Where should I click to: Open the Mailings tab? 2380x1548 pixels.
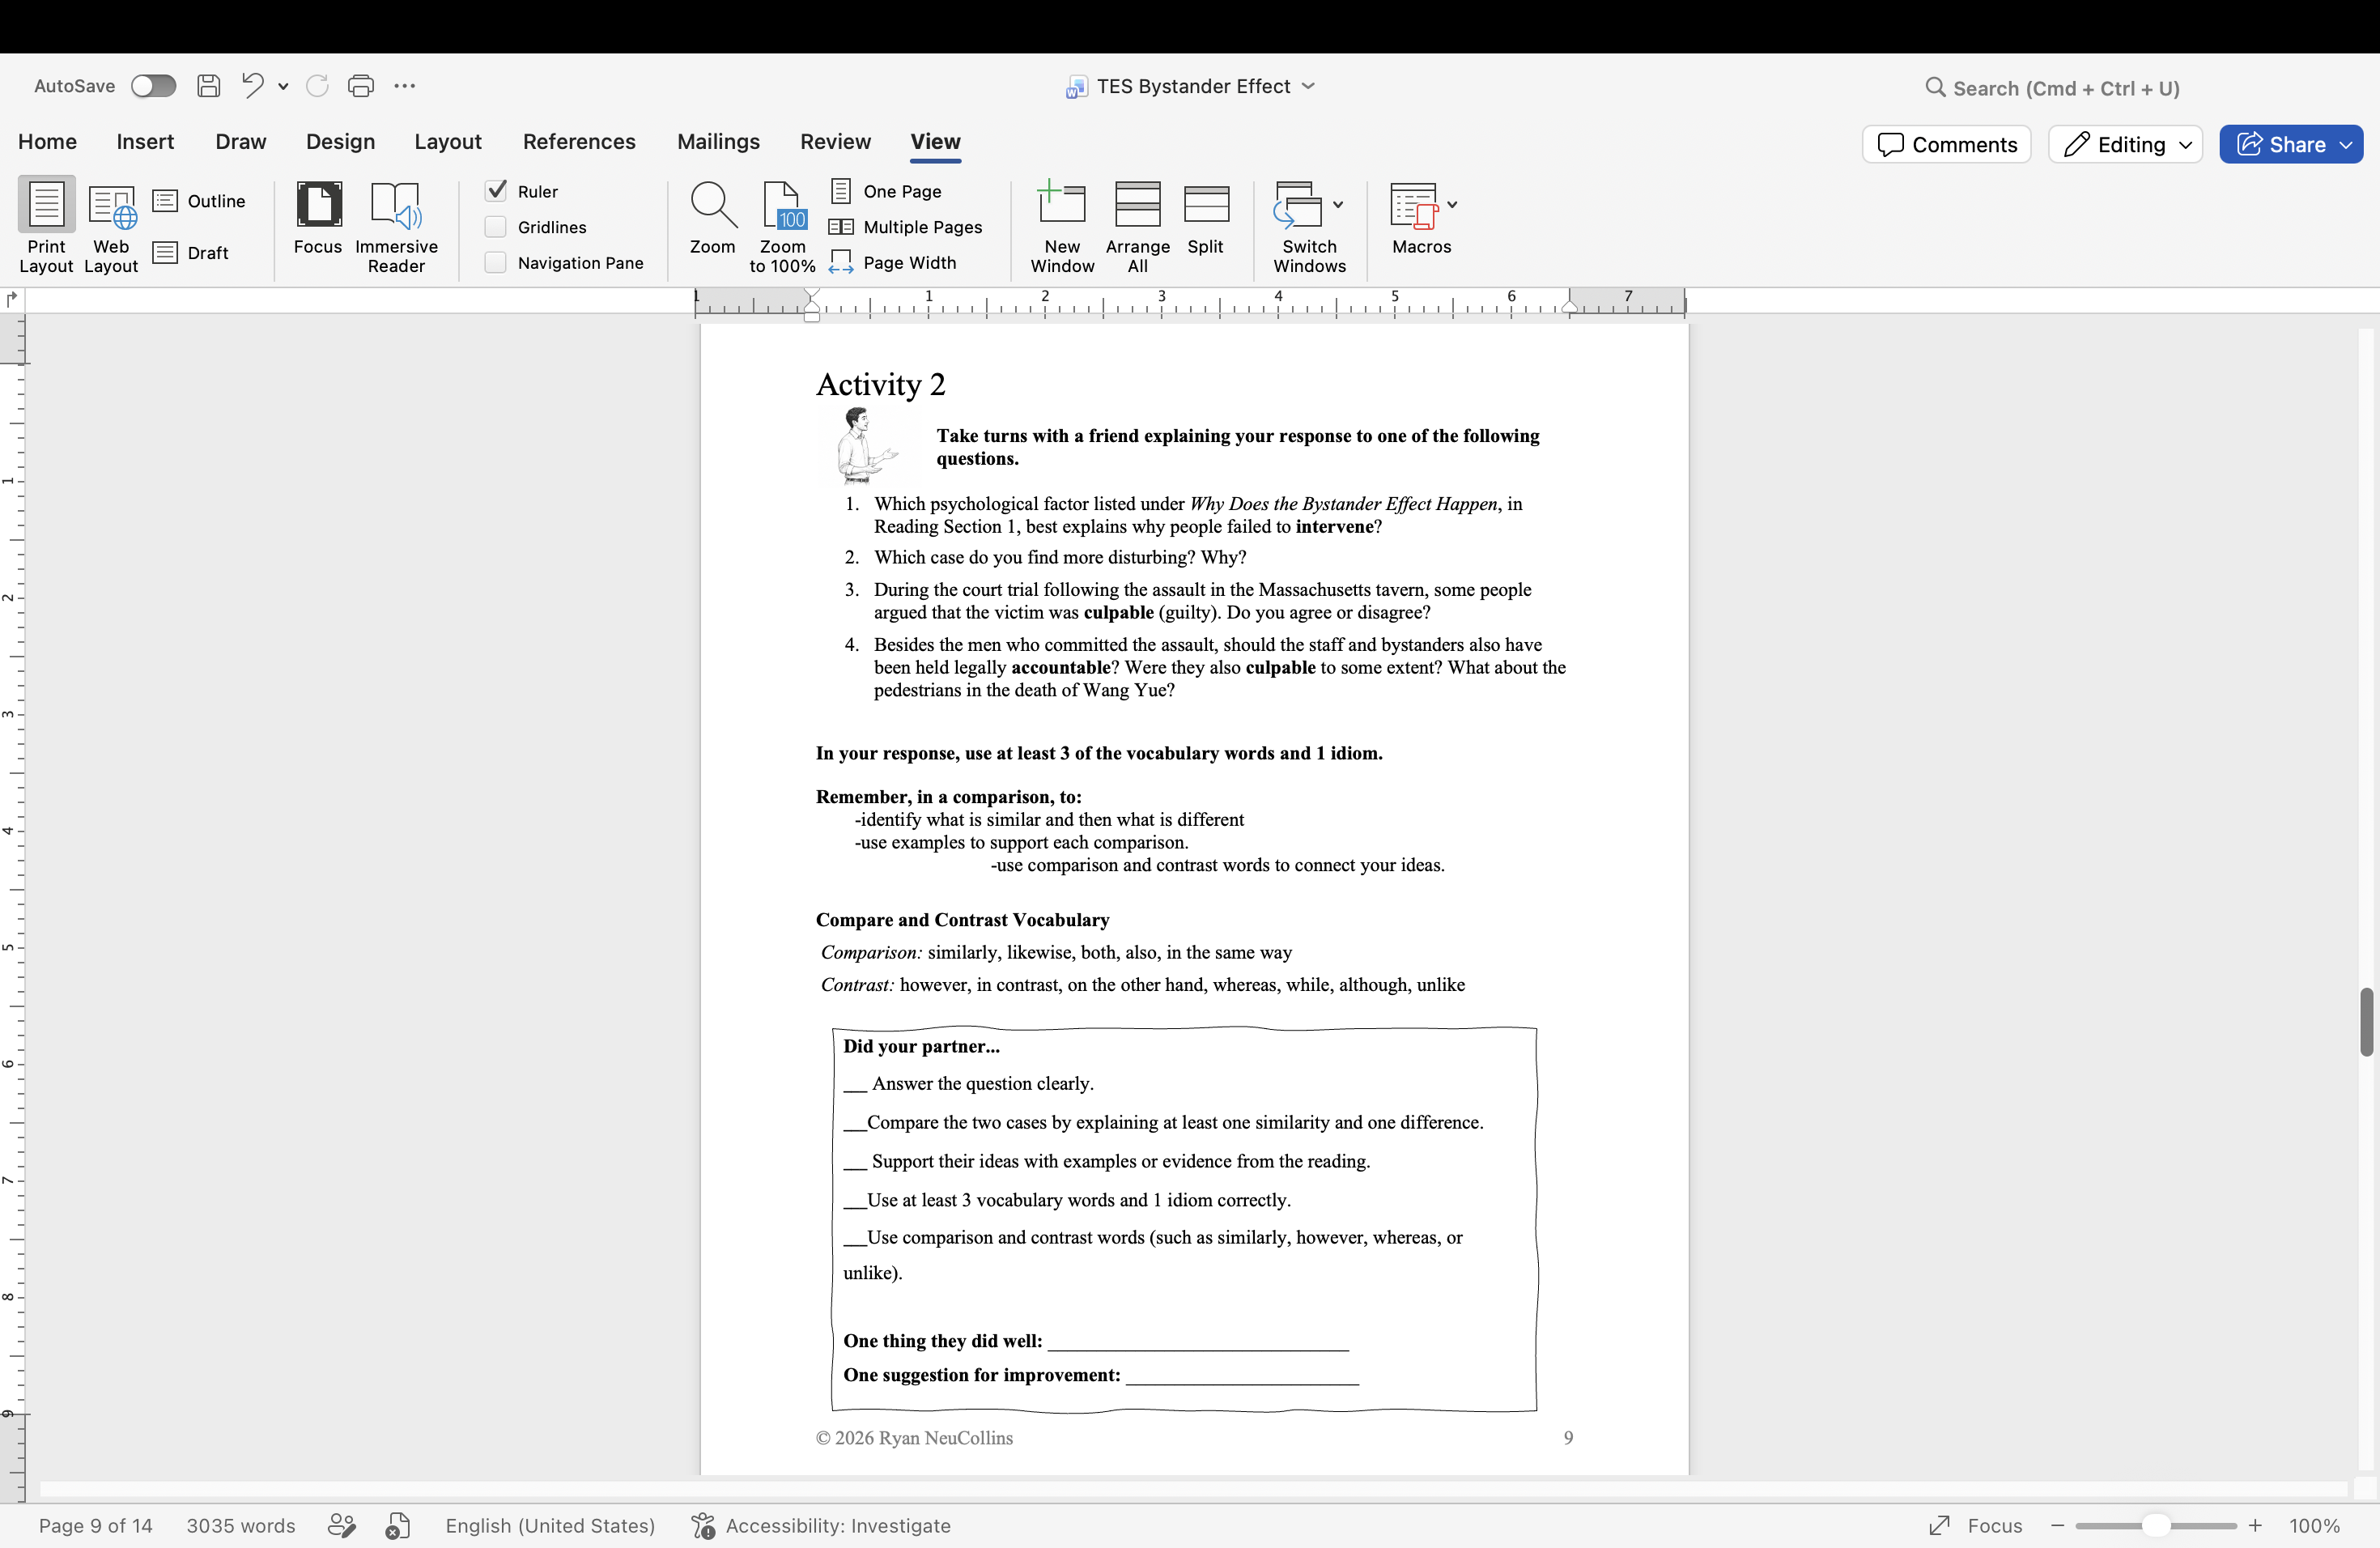(718, 142)
